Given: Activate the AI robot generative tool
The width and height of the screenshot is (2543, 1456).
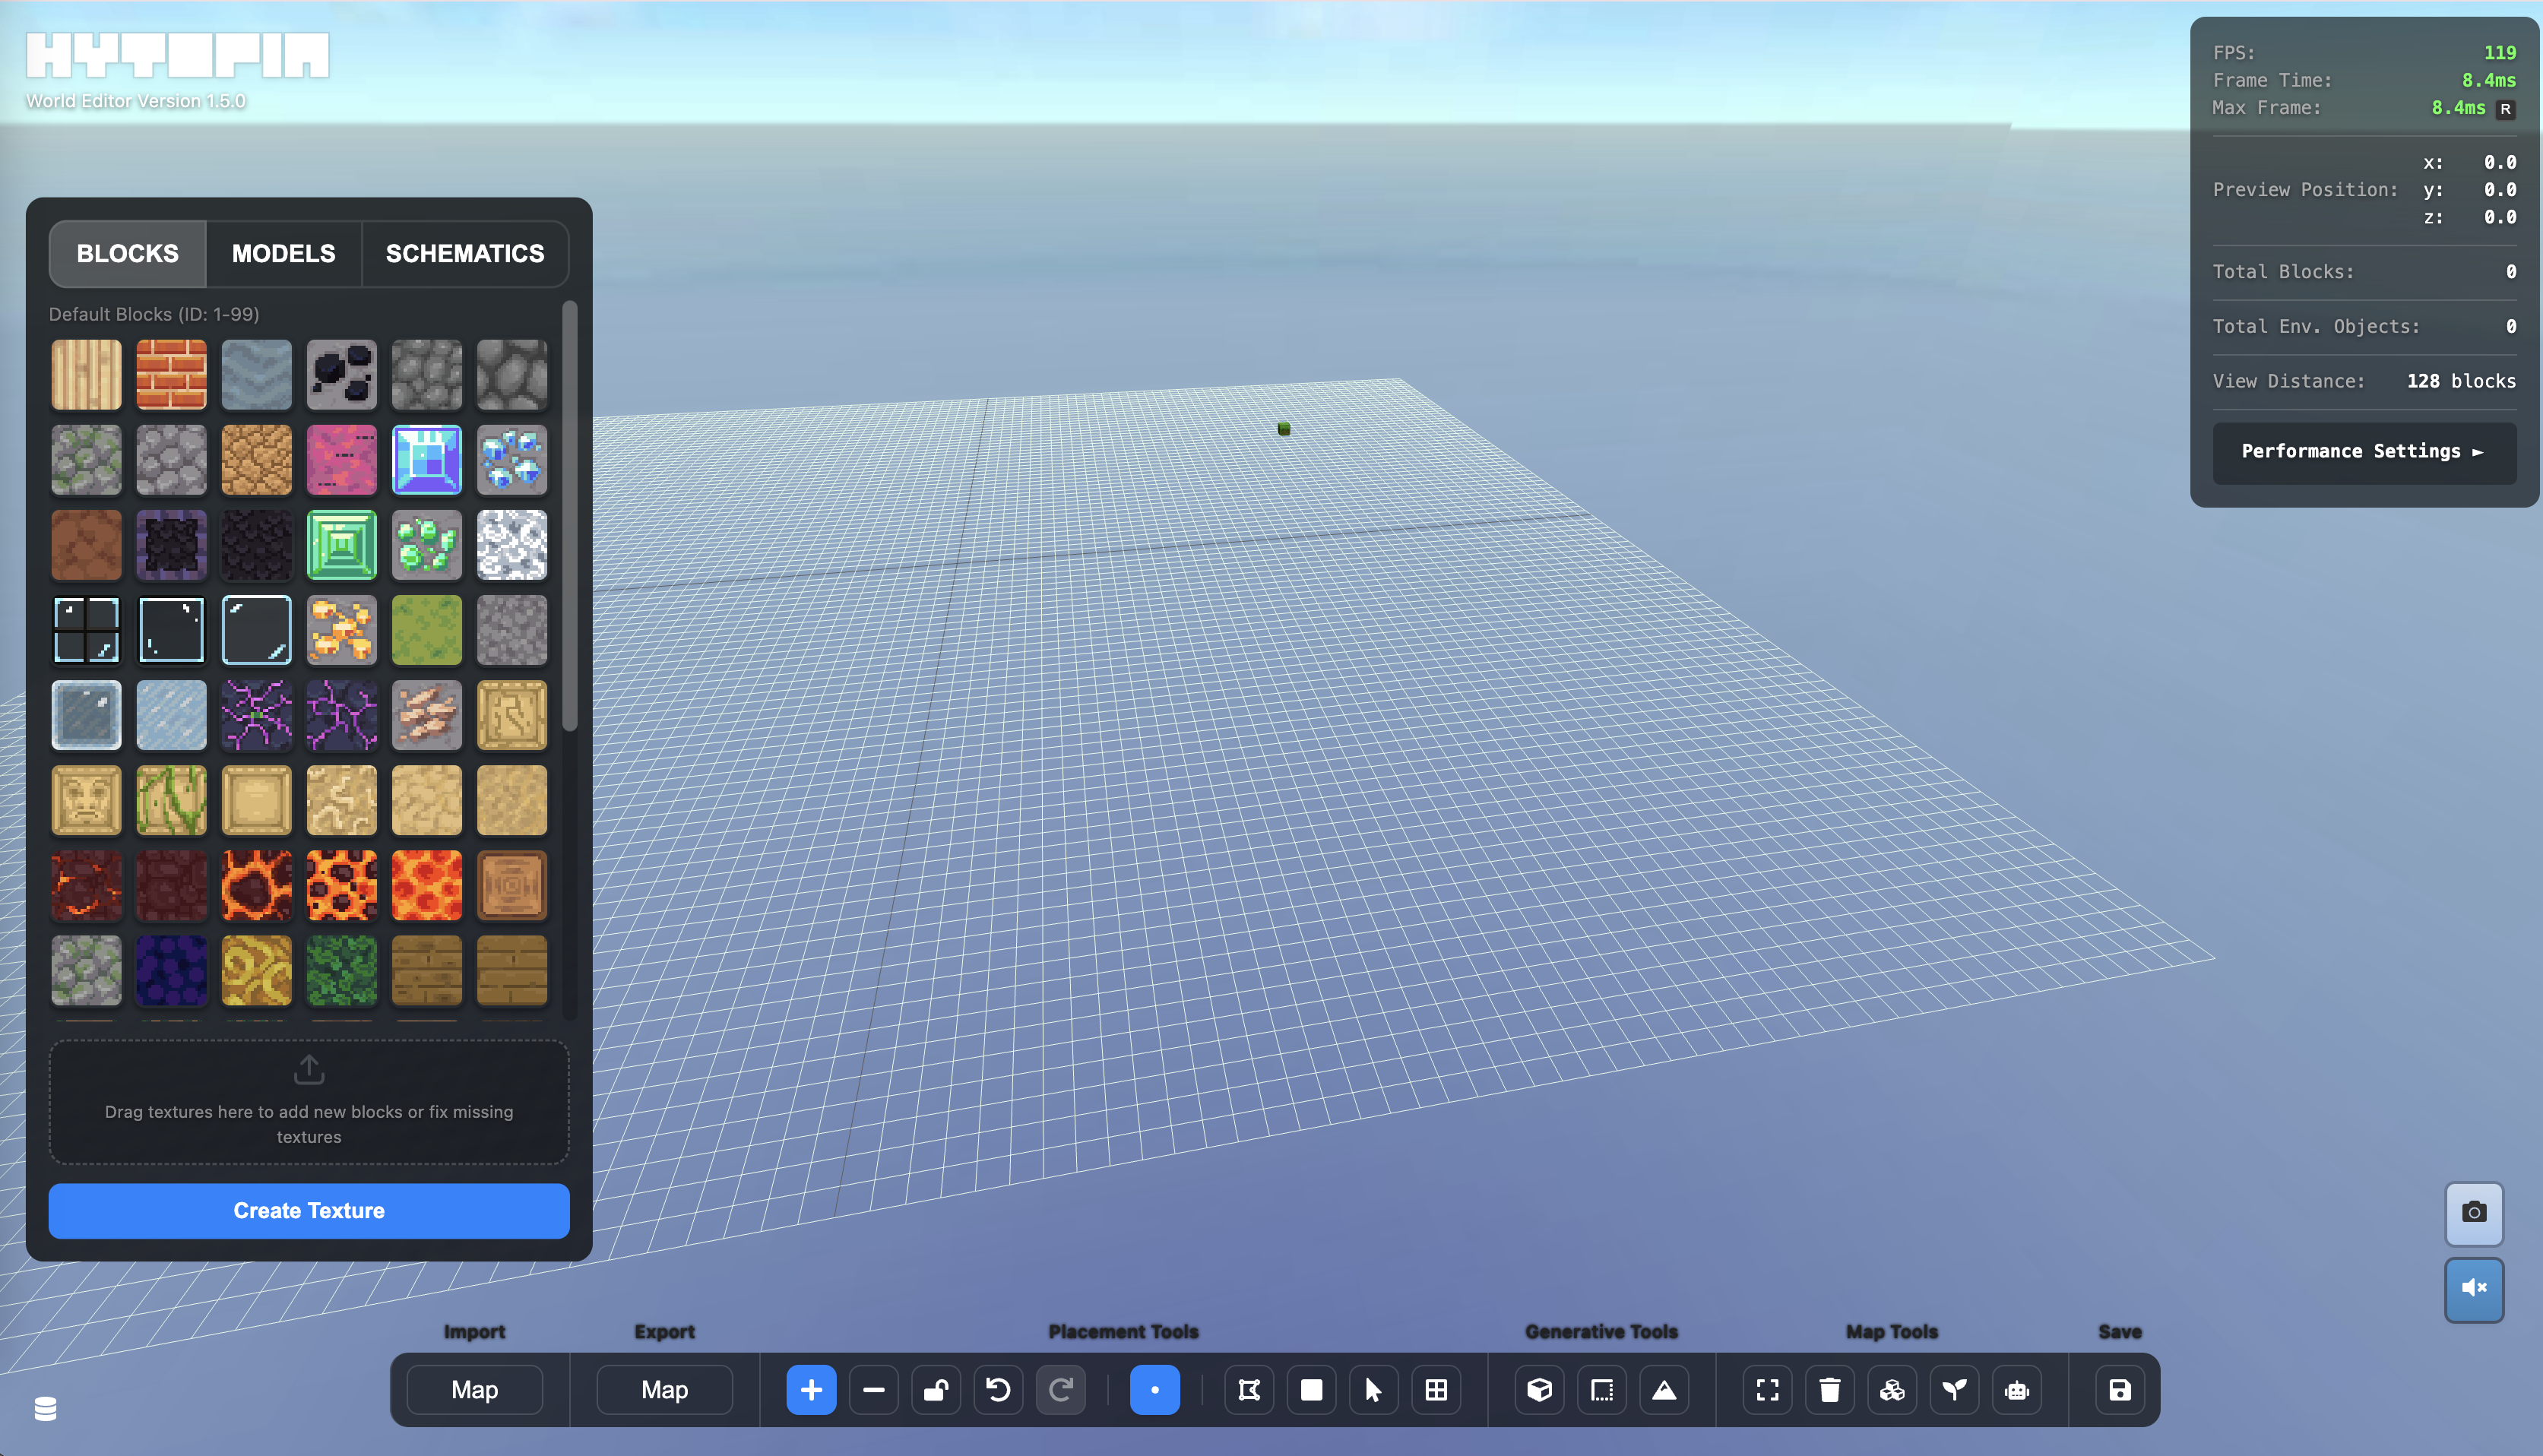Looking at the screenshot, I should click(x=2016, y=1390).
